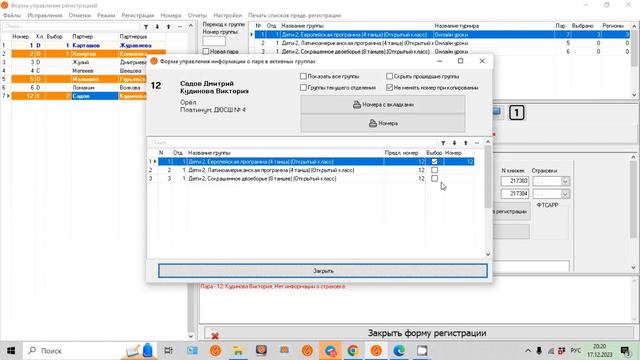Viewport: 640px width, 360px height.
Task: Open Windows Start menu
Action: 11,351
